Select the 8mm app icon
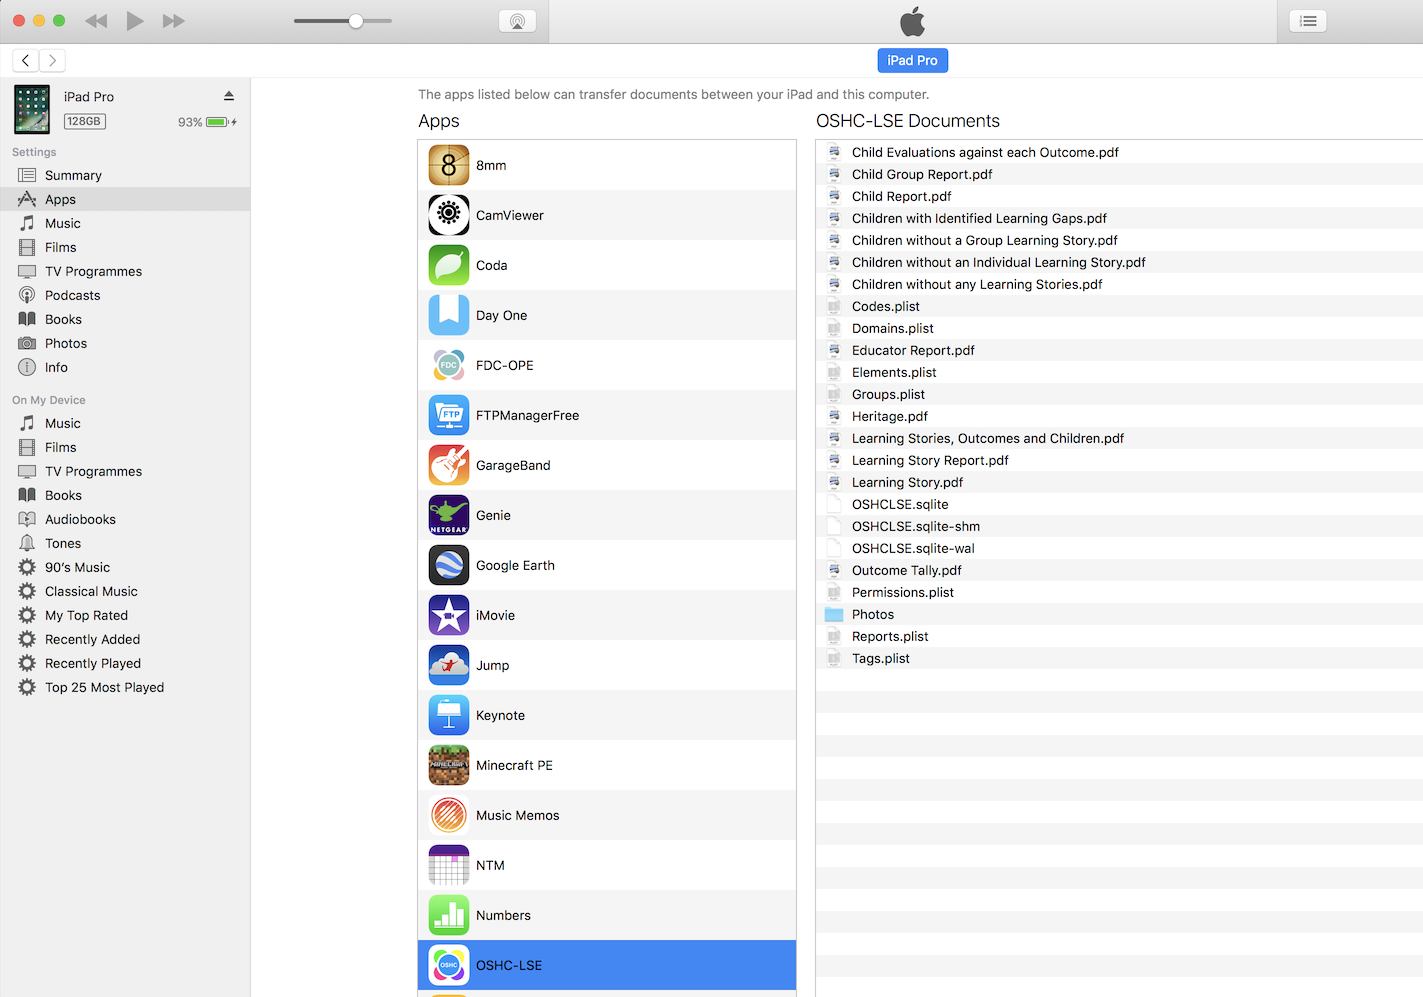 click(x=449, y=165)
